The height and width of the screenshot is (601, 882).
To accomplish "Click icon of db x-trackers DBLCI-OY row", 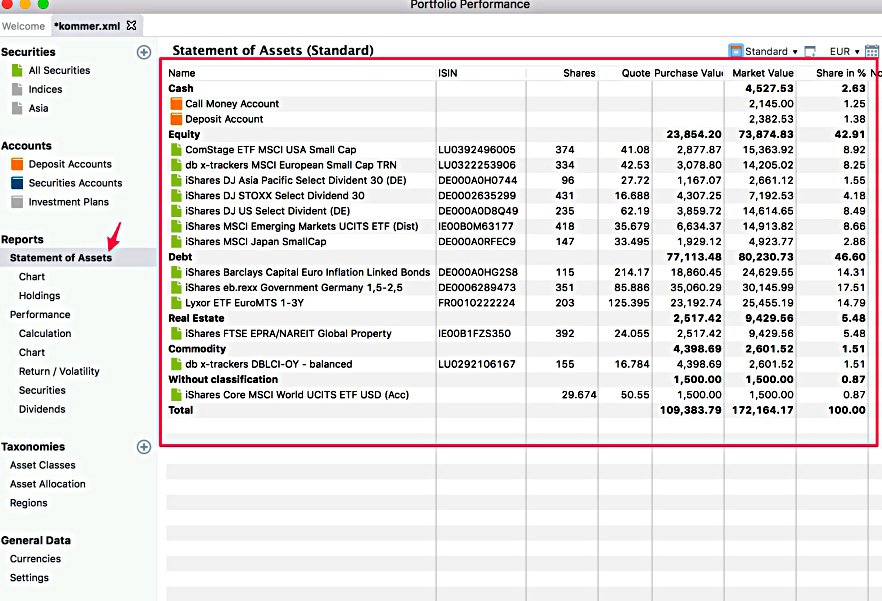I will pos(176,364).
